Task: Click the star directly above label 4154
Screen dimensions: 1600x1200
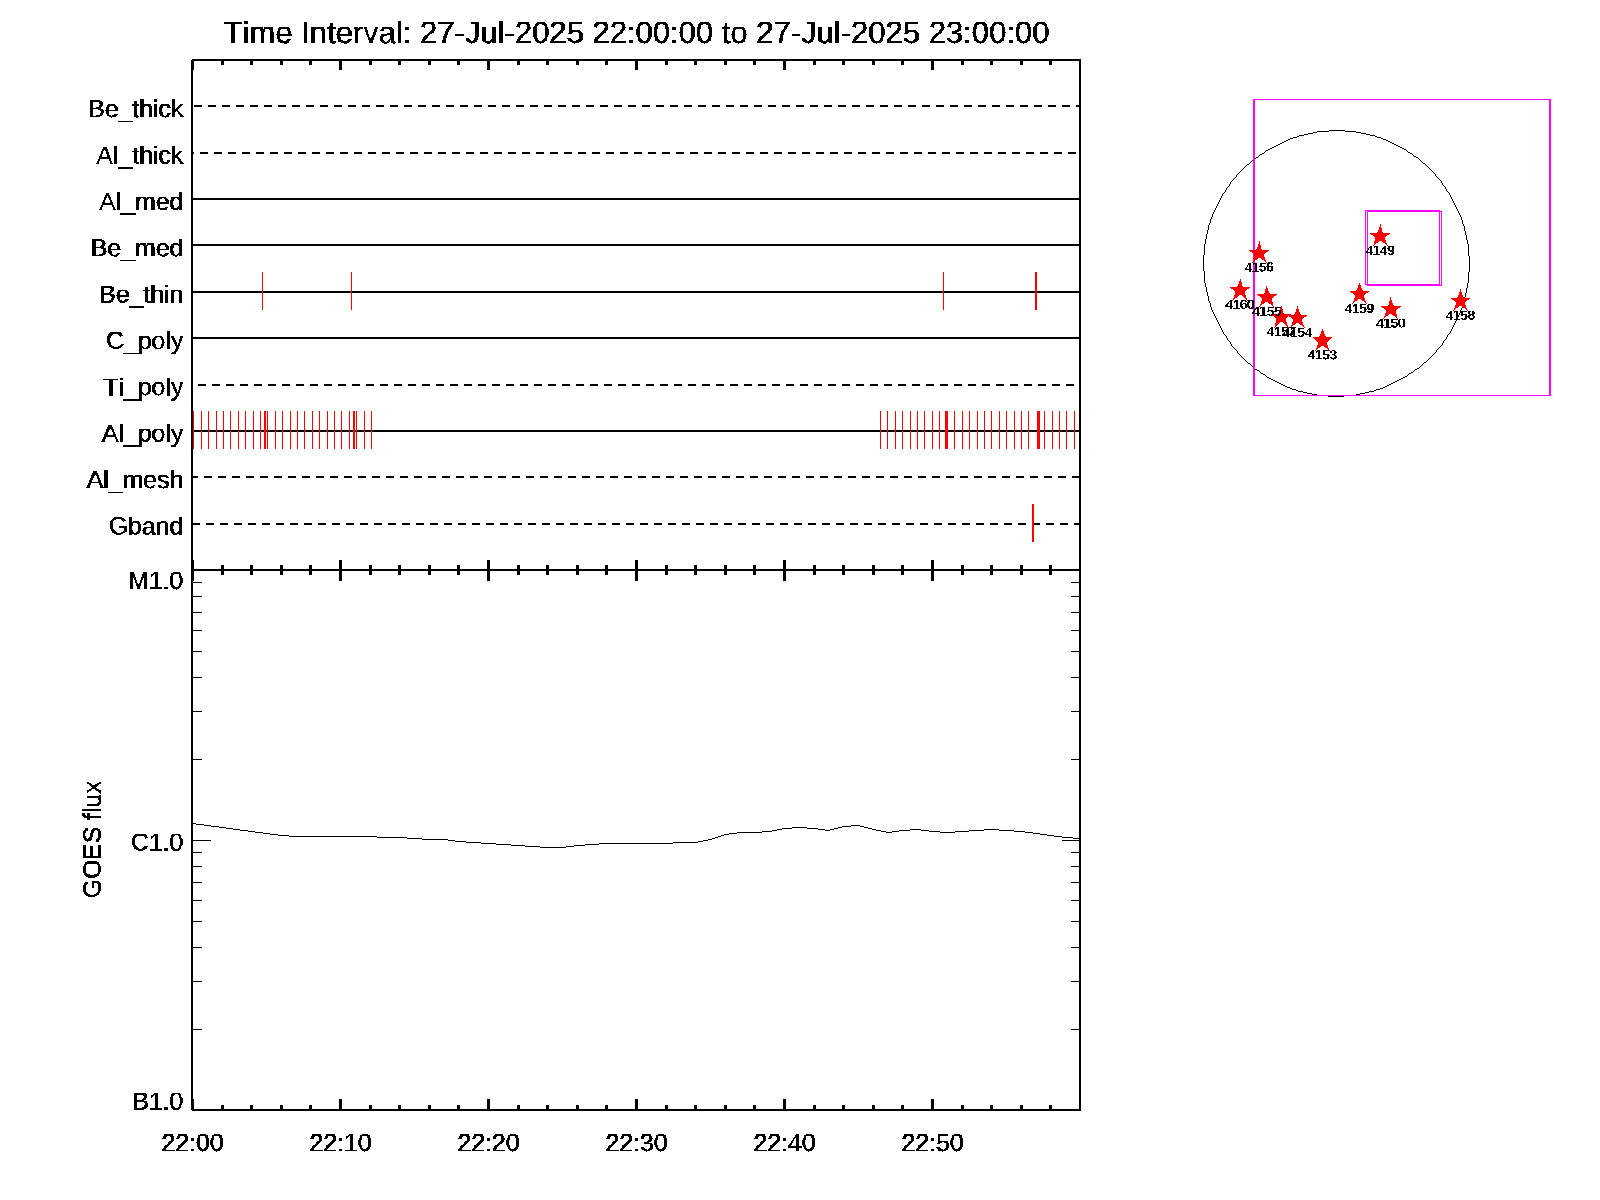Action: [x=1297, y=318]
